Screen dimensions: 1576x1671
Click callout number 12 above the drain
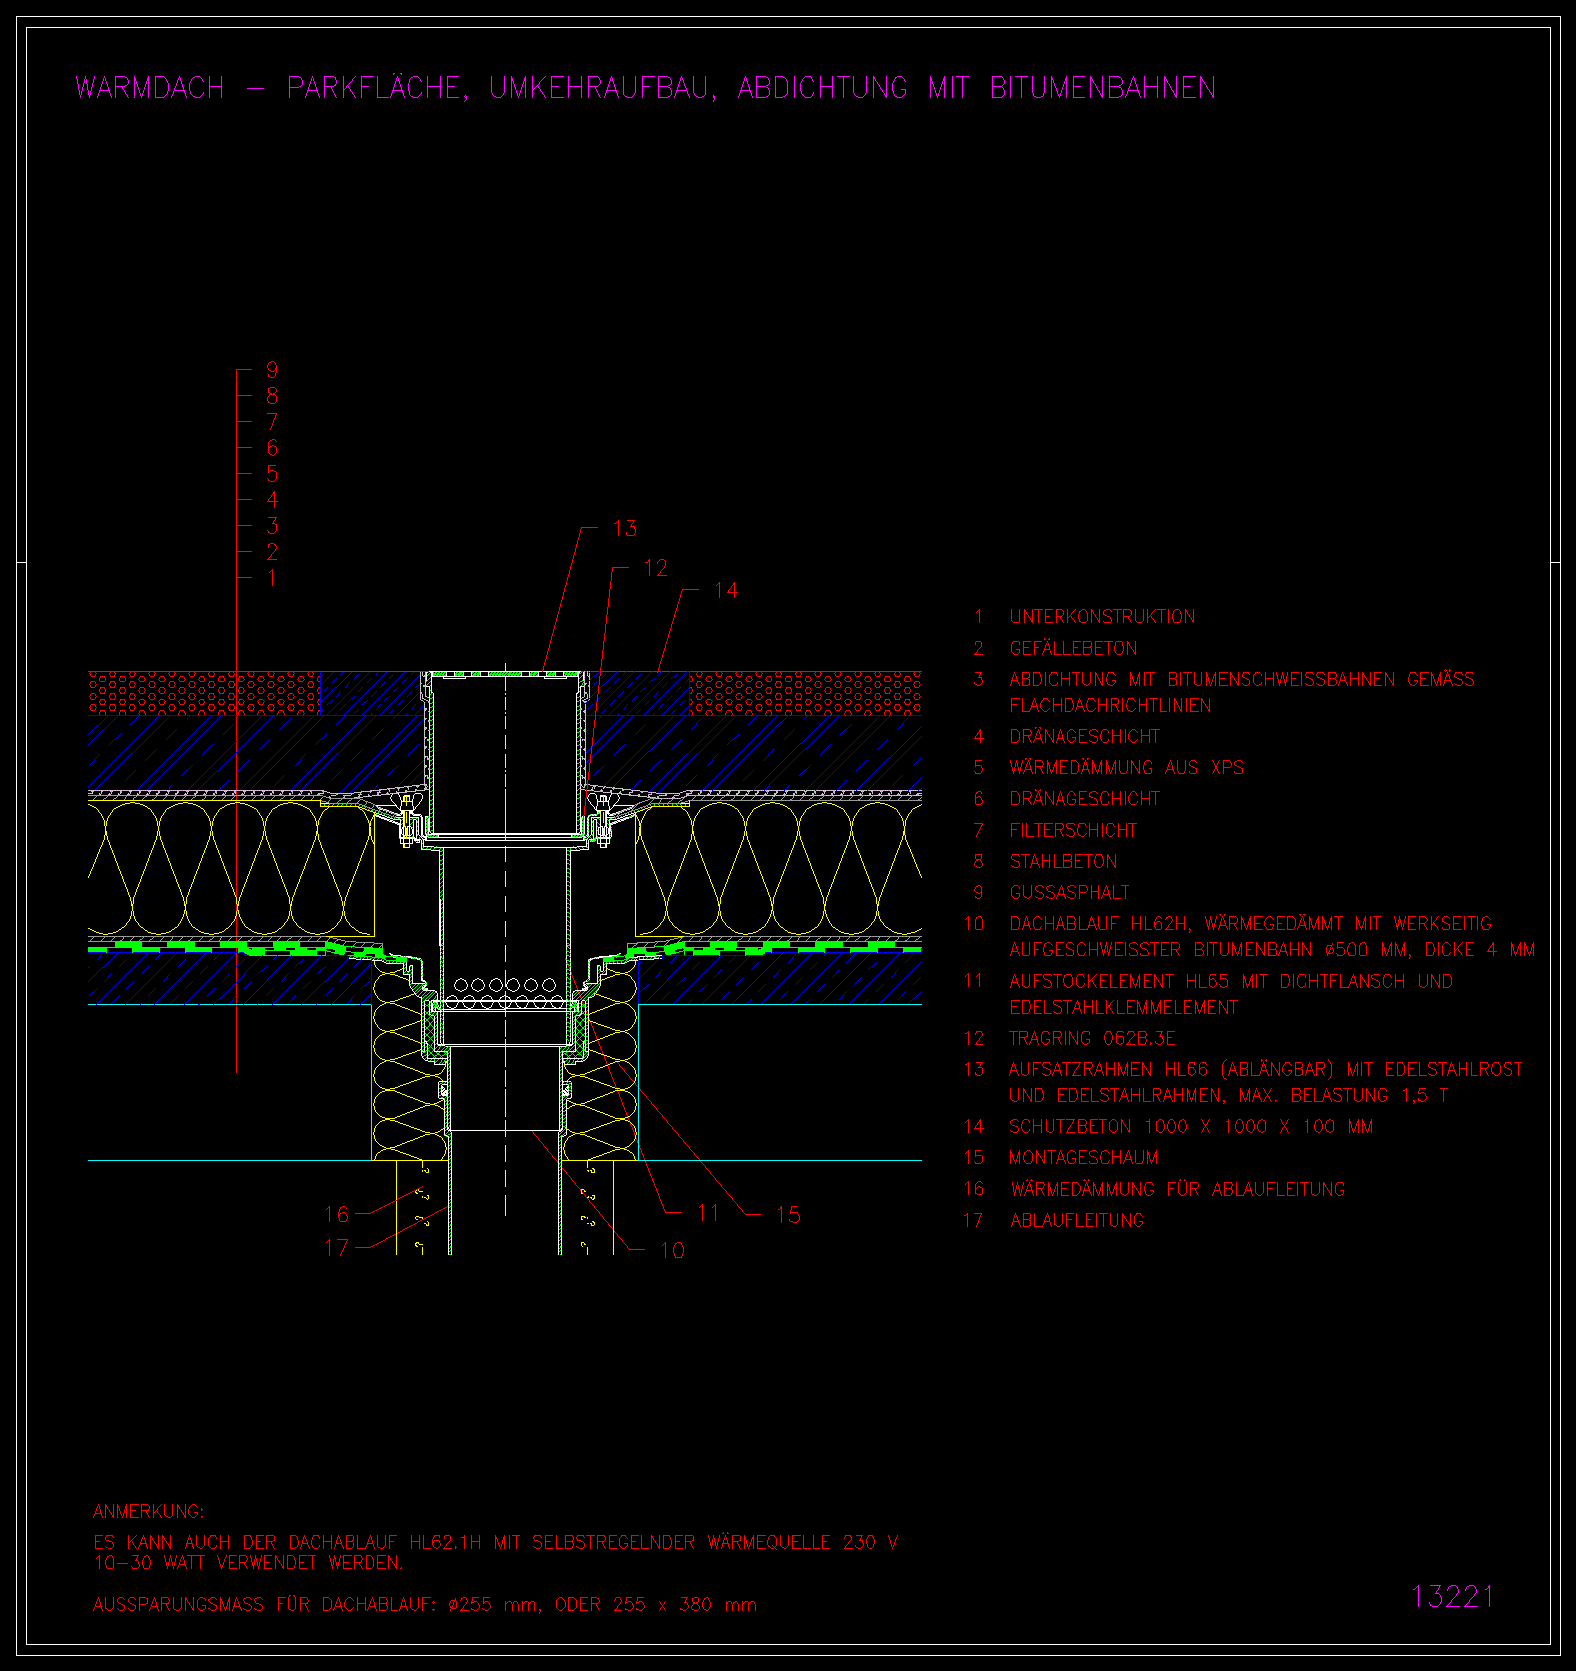click(x=655, y=568)
